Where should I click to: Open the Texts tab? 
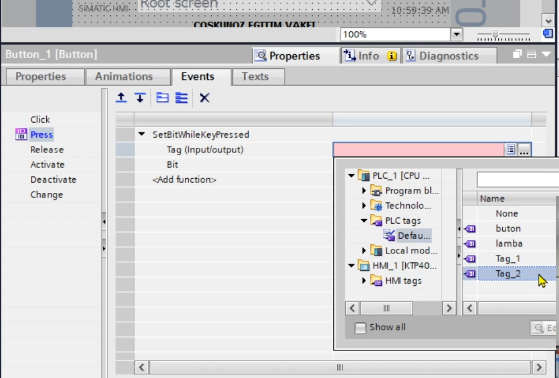click(258, 77)
